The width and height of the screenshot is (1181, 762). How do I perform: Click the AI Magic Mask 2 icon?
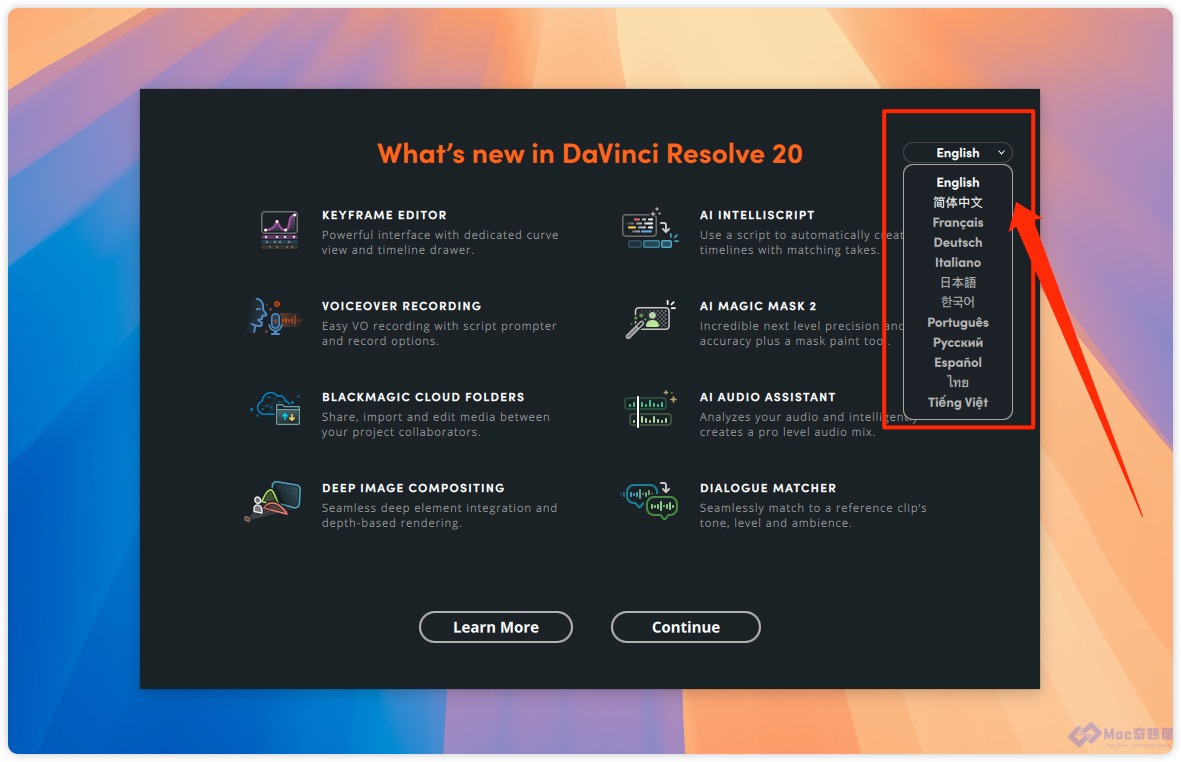click(x=651, y=319)
